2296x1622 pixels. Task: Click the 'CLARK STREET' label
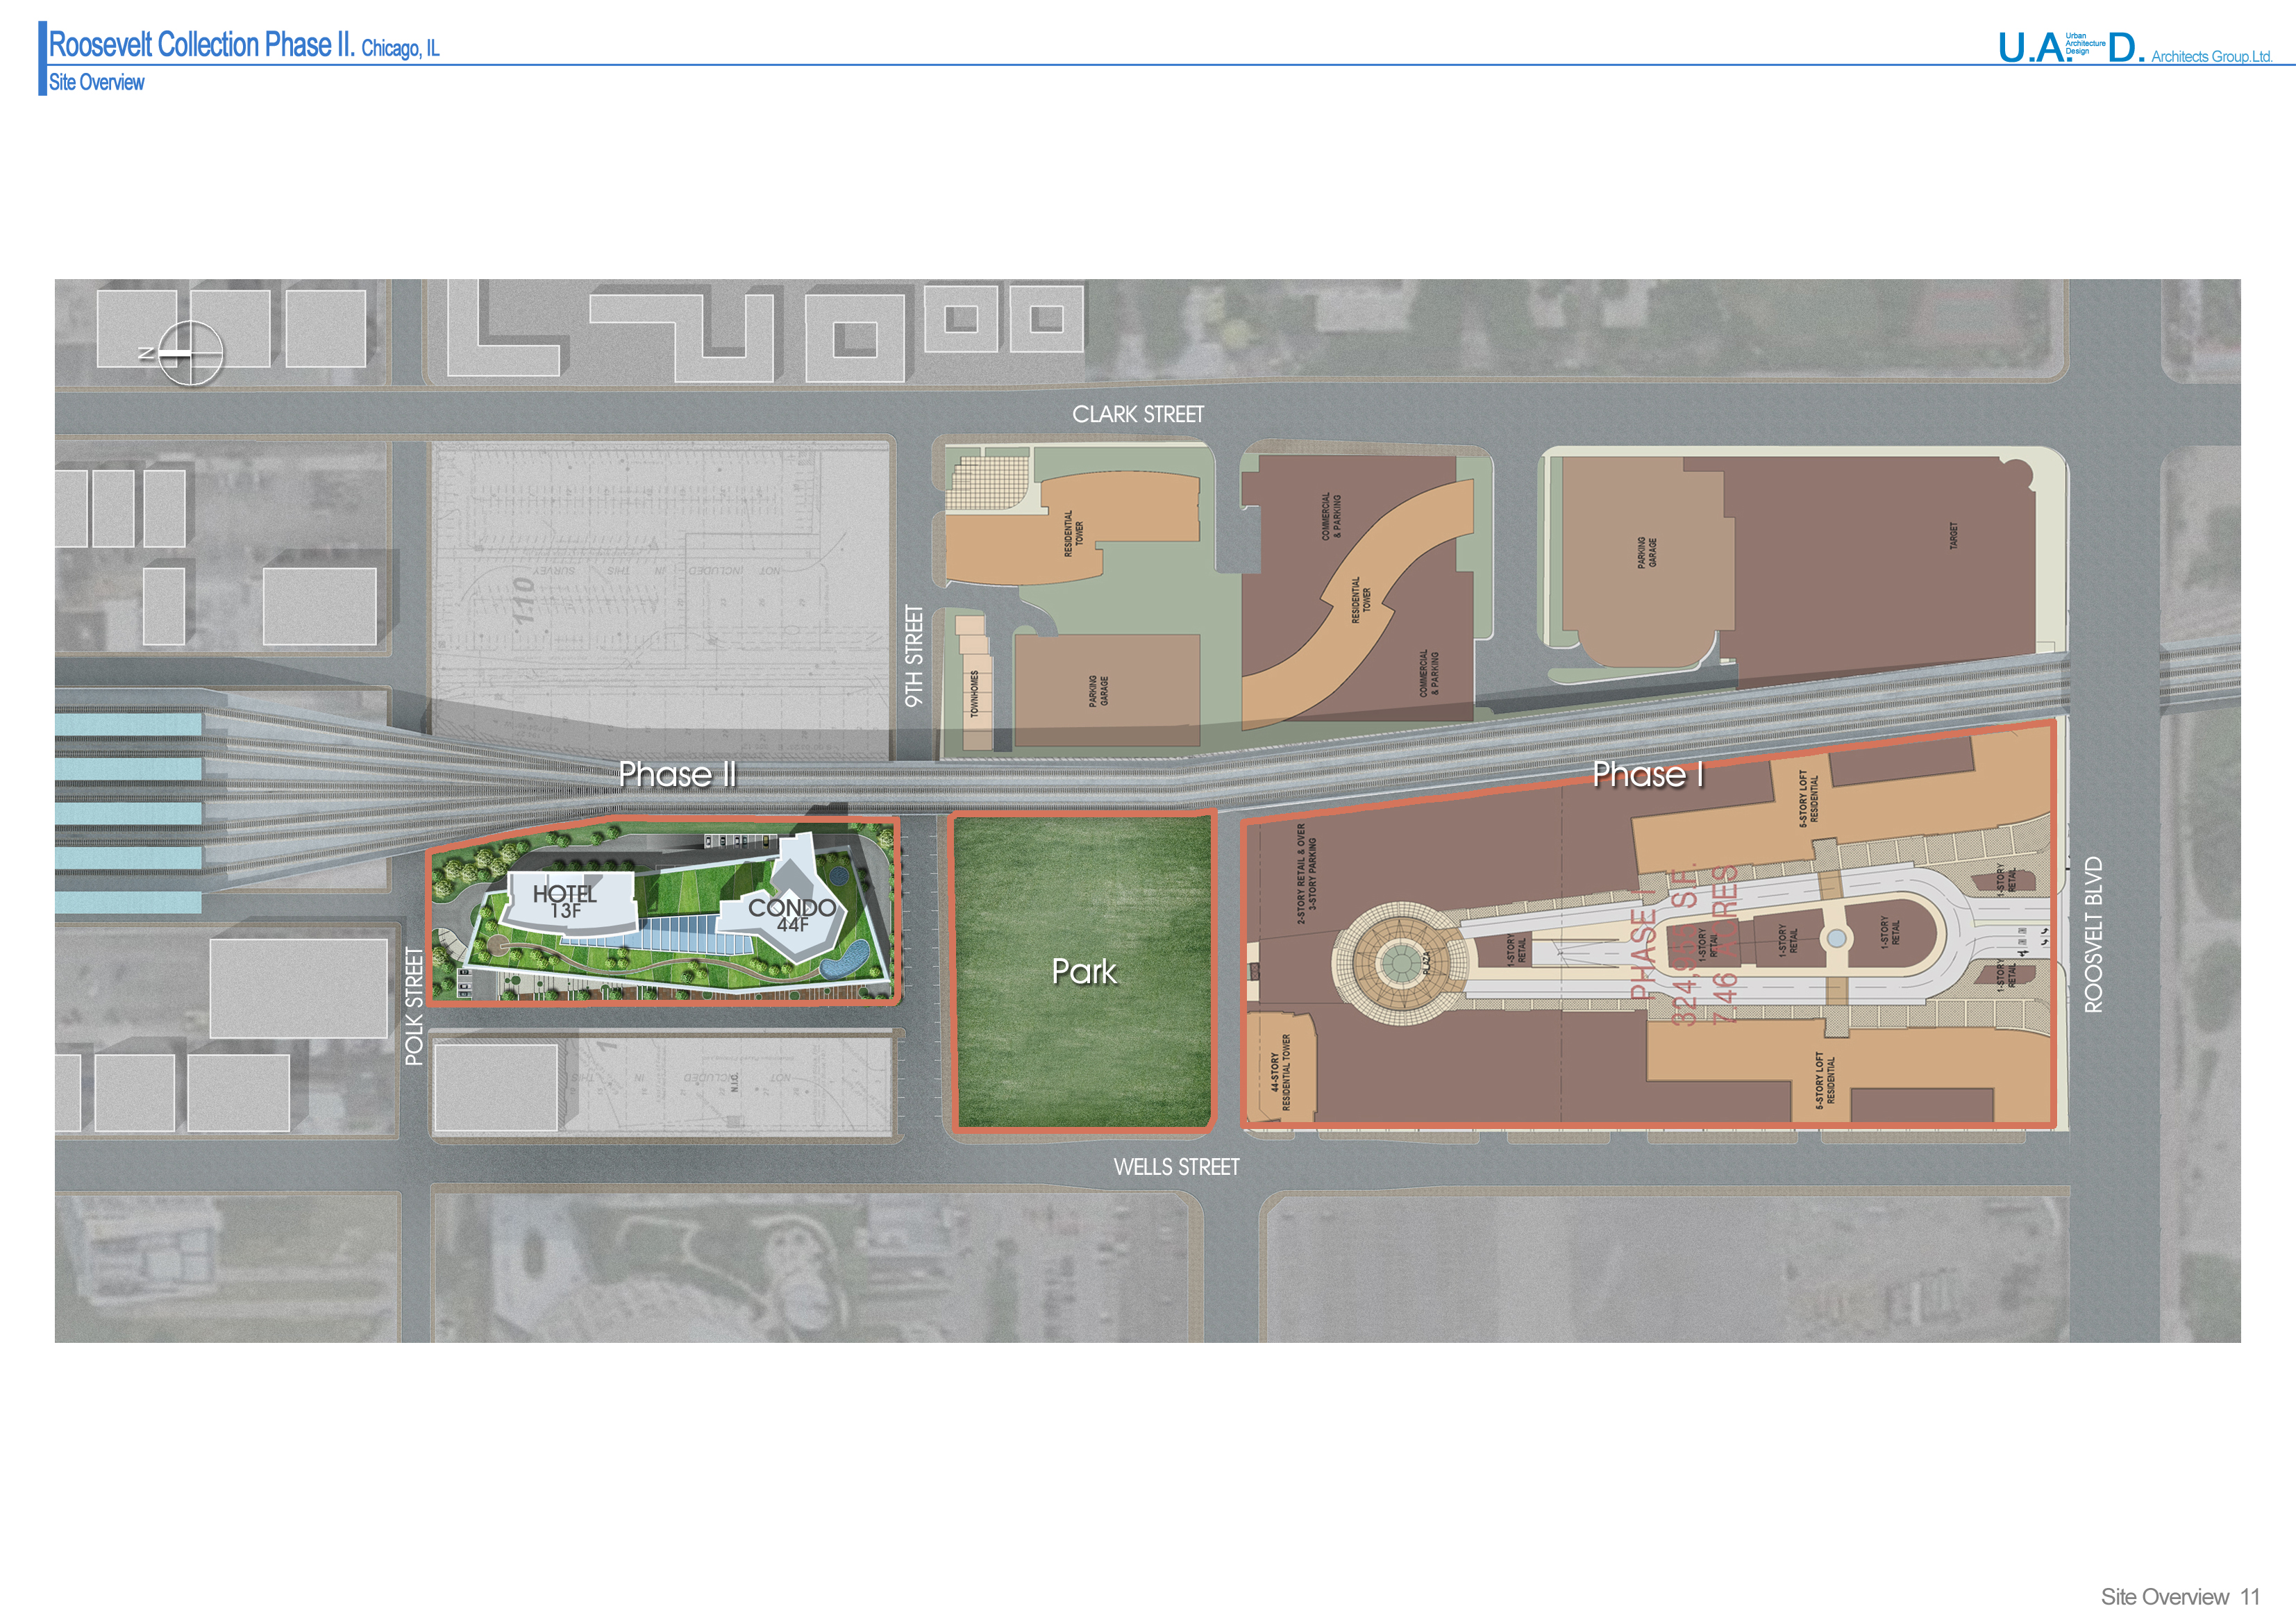coord(1138,414)
